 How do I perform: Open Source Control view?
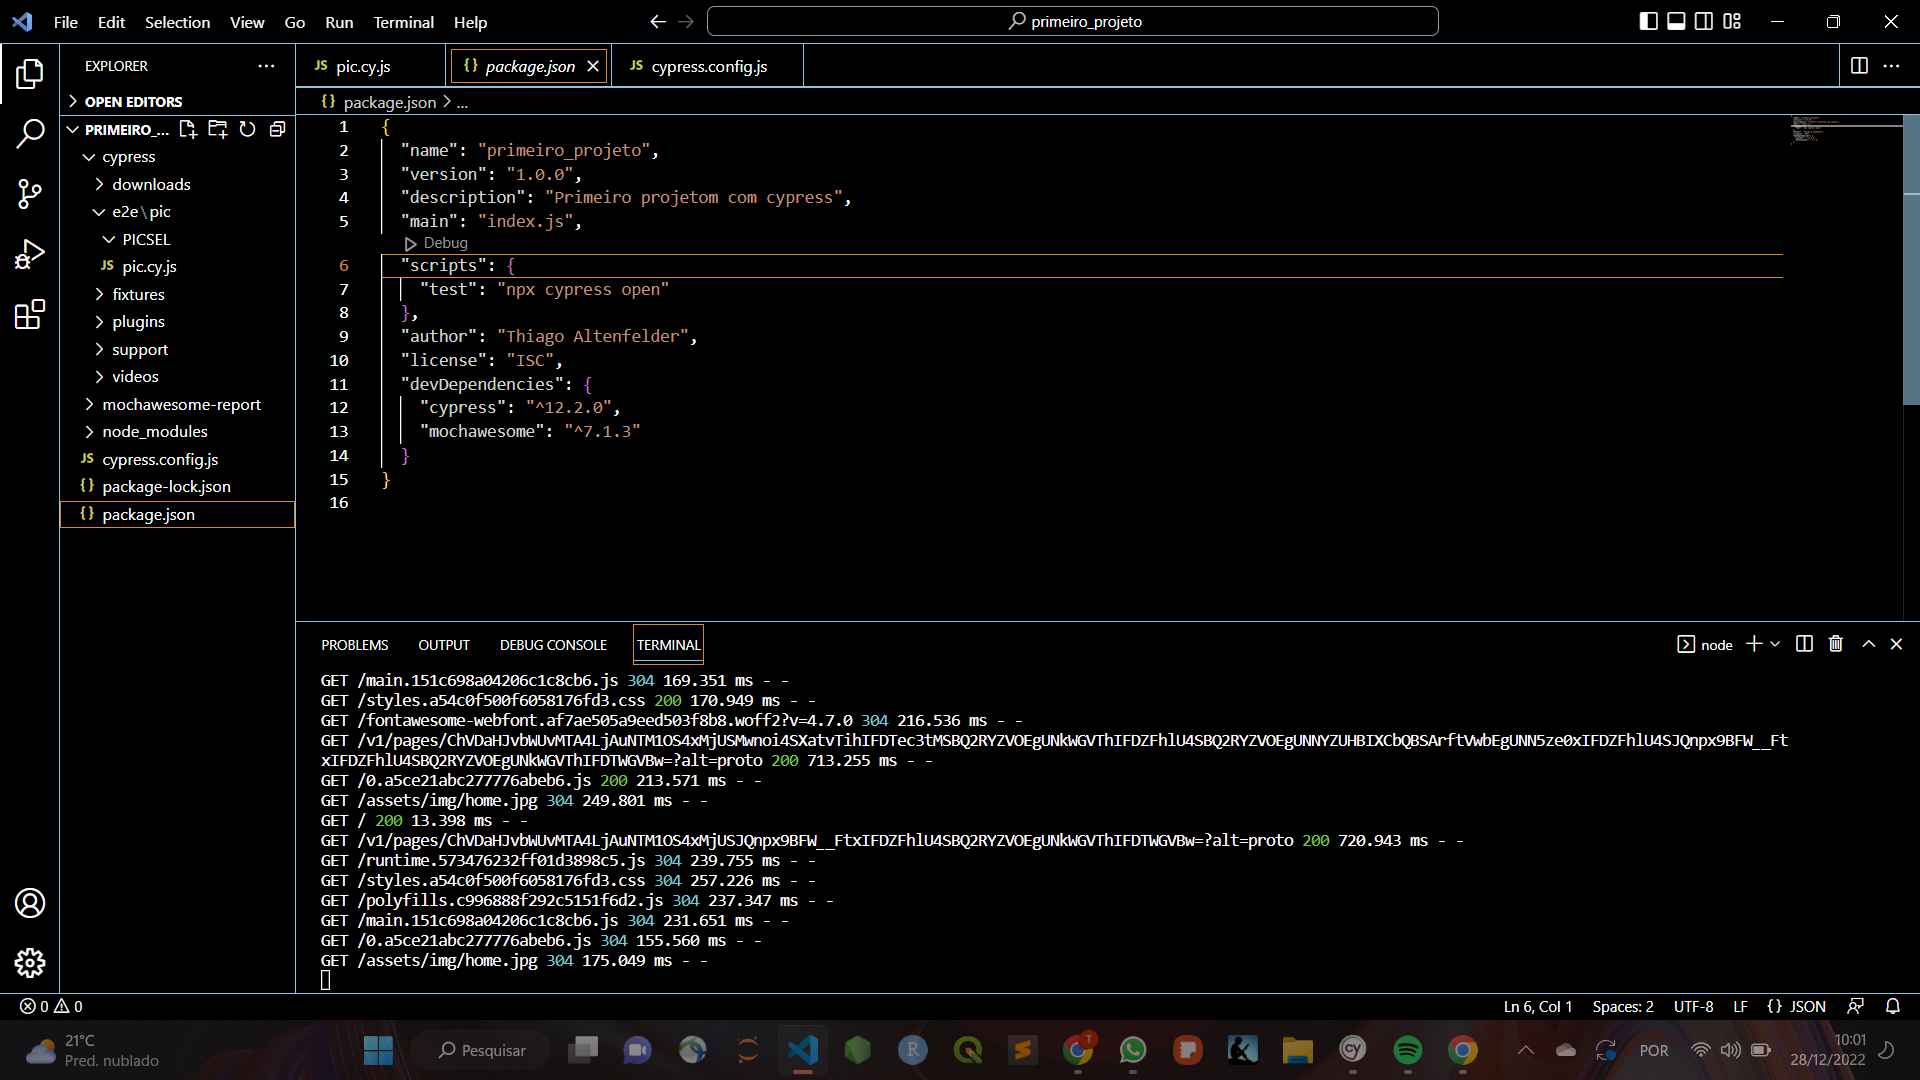coord(30,194)
